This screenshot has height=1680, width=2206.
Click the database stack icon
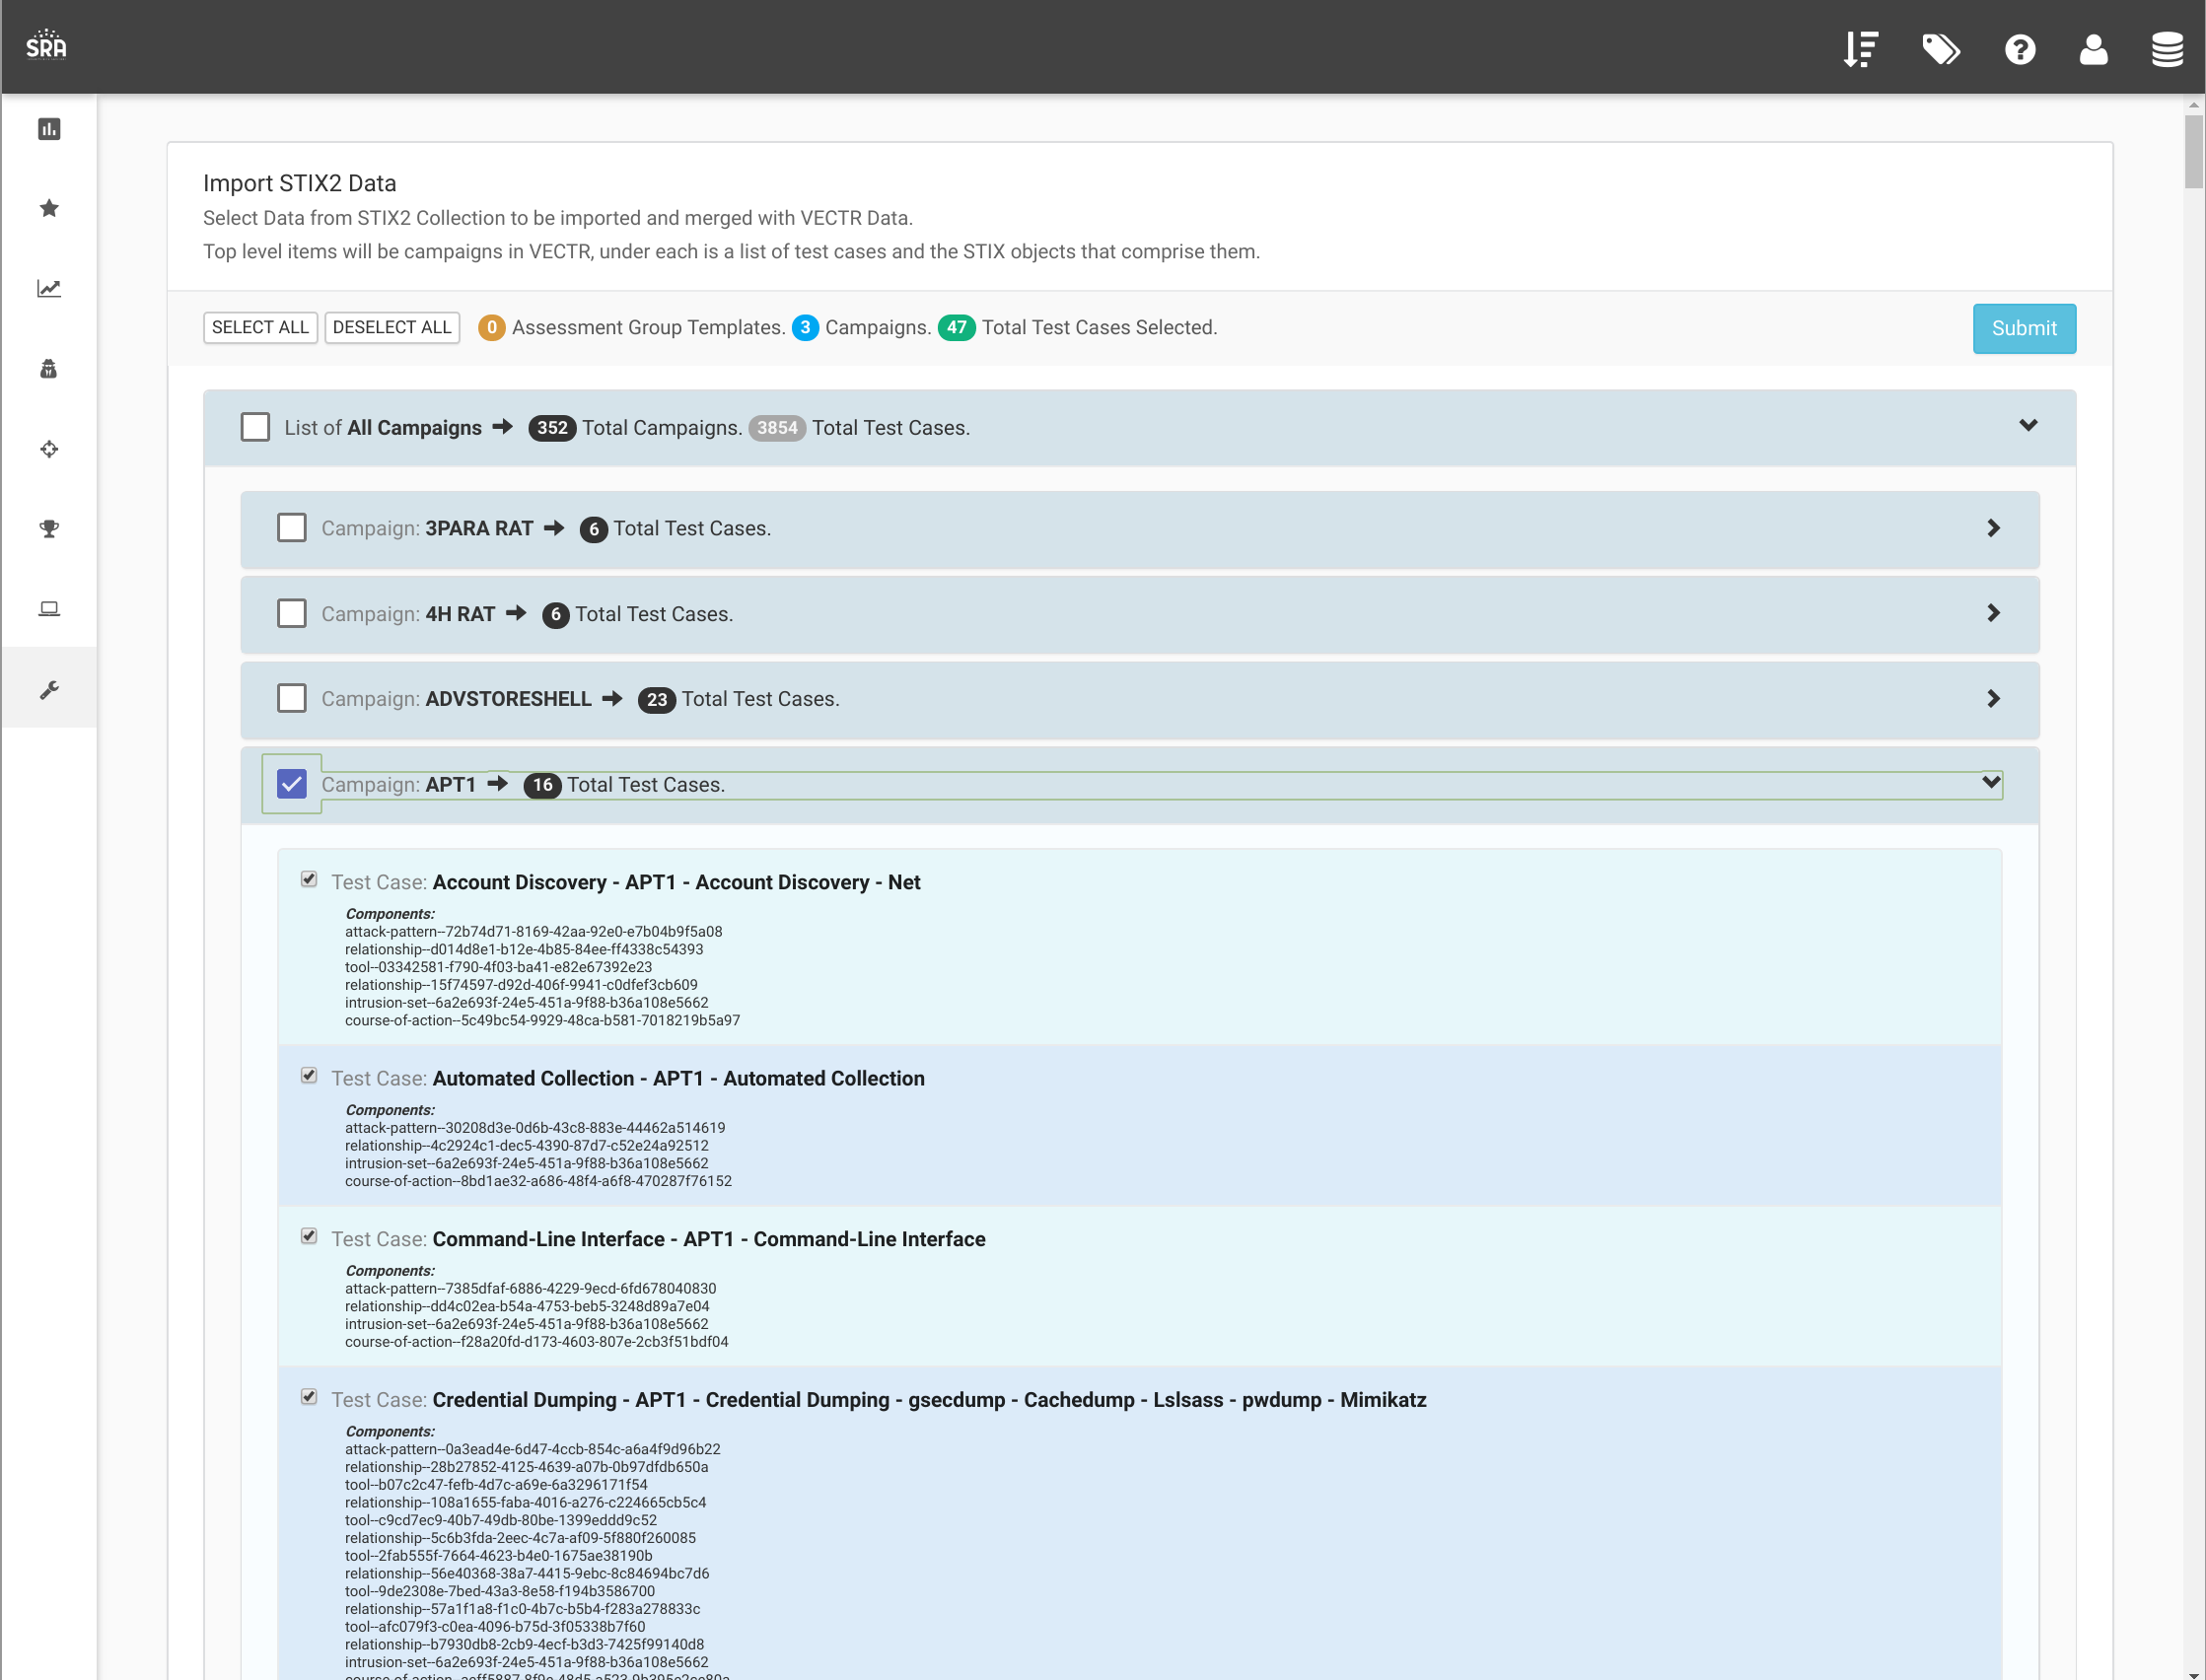click(2167, 49)
